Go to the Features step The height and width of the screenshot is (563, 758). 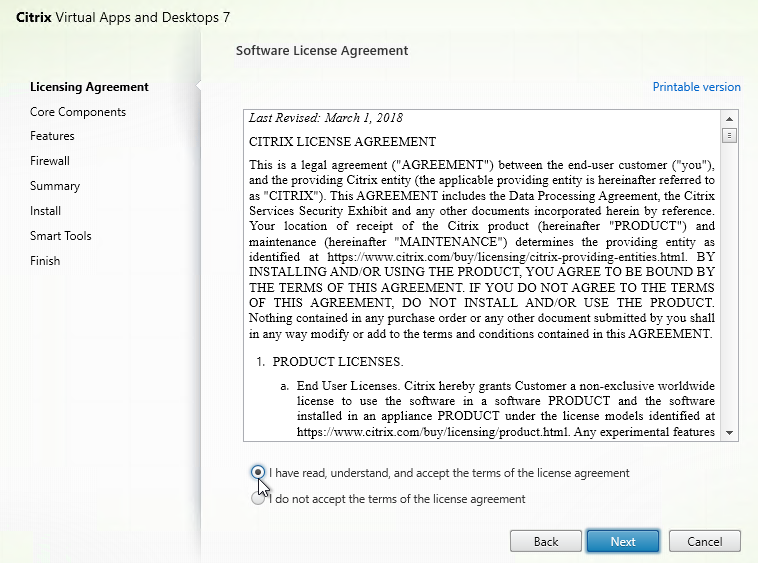[x=52, y=136]
